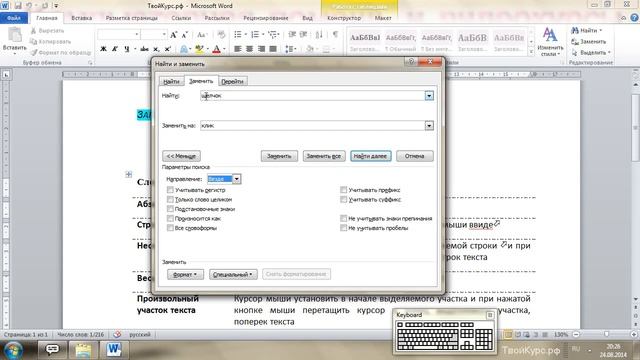
Task: Enable 'Подстановочные знаки' checkbox
Action: 170,209
